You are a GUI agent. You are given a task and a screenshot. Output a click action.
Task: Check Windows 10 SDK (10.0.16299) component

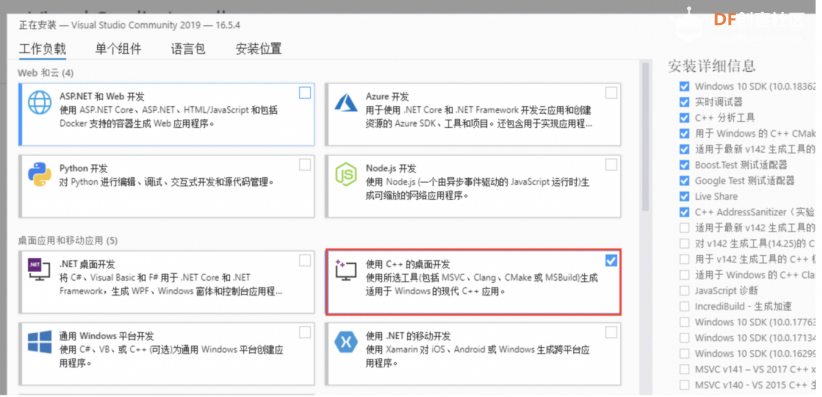pyautogui.click(x=684, y=353)
